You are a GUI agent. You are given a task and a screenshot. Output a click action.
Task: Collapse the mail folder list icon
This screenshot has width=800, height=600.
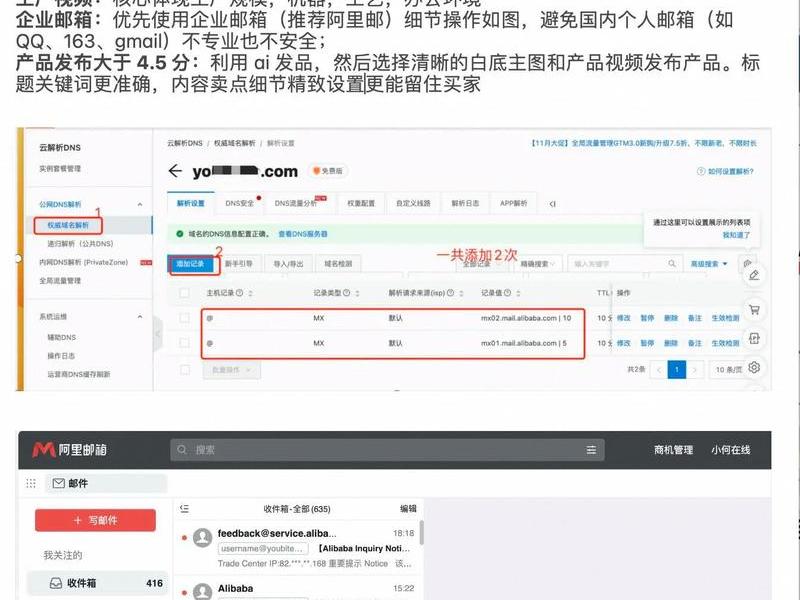(185, 508)
